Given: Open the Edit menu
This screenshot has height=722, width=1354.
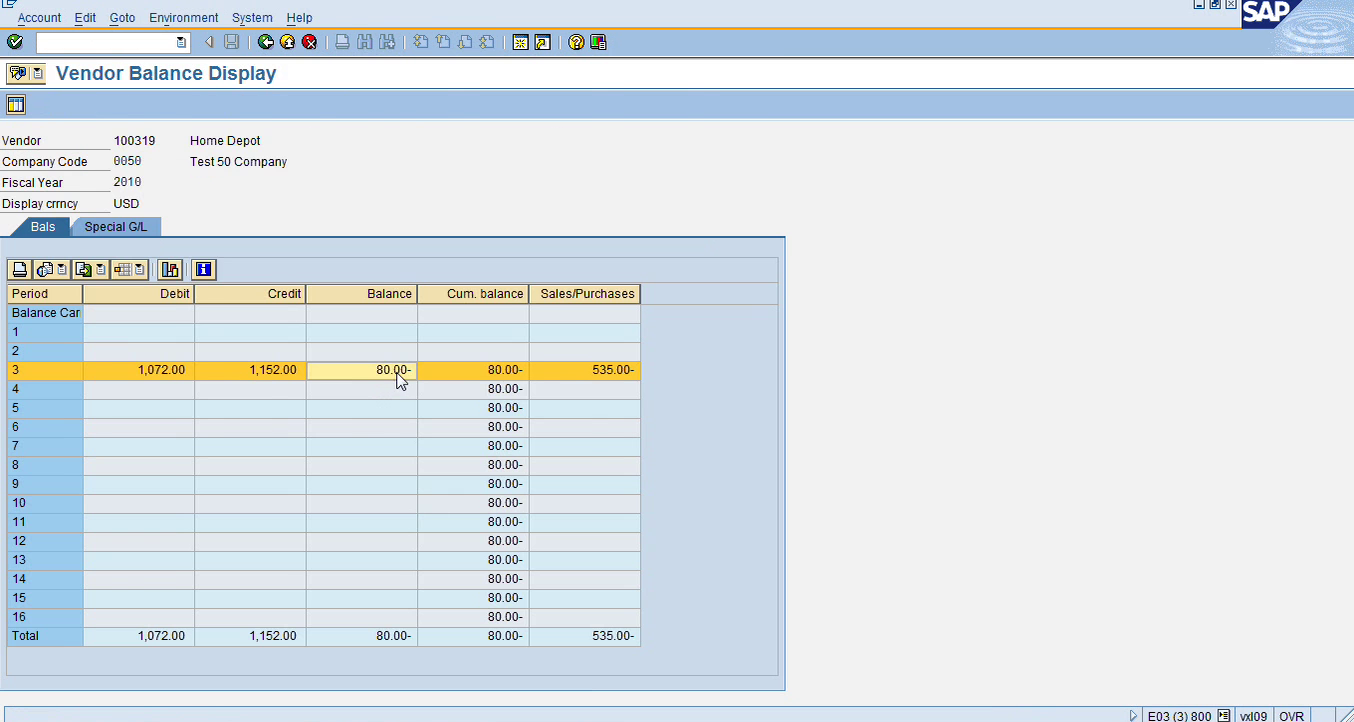Looking at the screenshot, I should point(85,18).
